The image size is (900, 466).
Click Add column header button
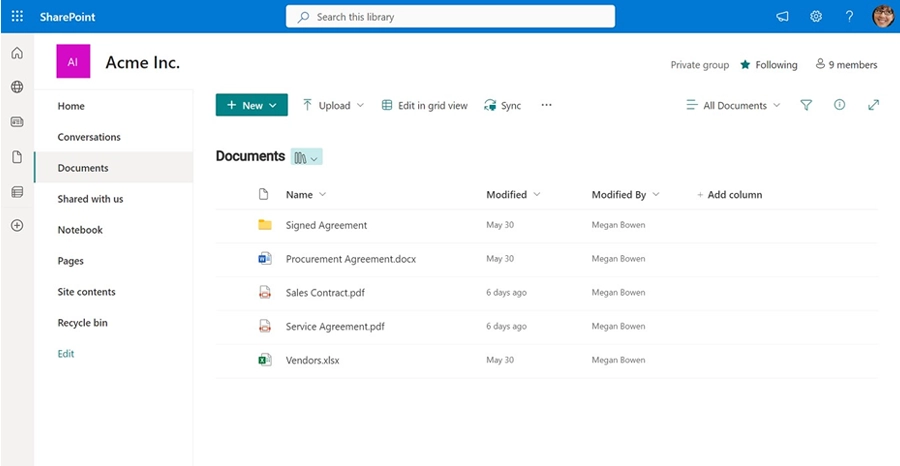730,195
